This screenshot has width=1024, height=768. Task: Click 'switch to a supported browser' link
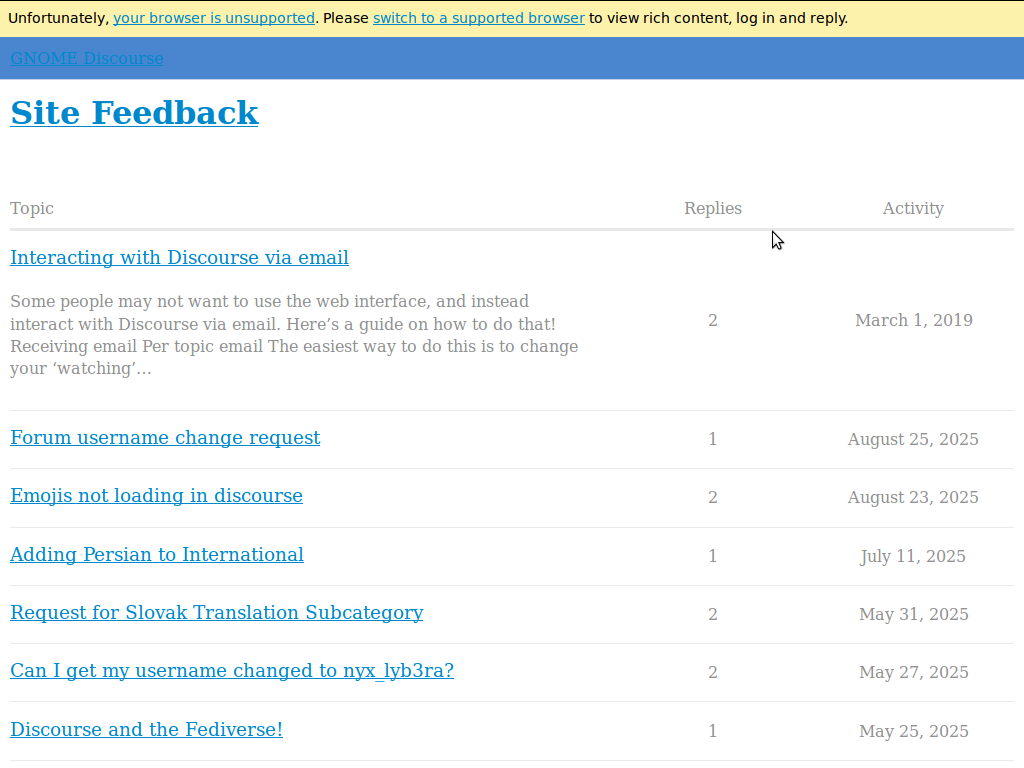coord(478,18)
